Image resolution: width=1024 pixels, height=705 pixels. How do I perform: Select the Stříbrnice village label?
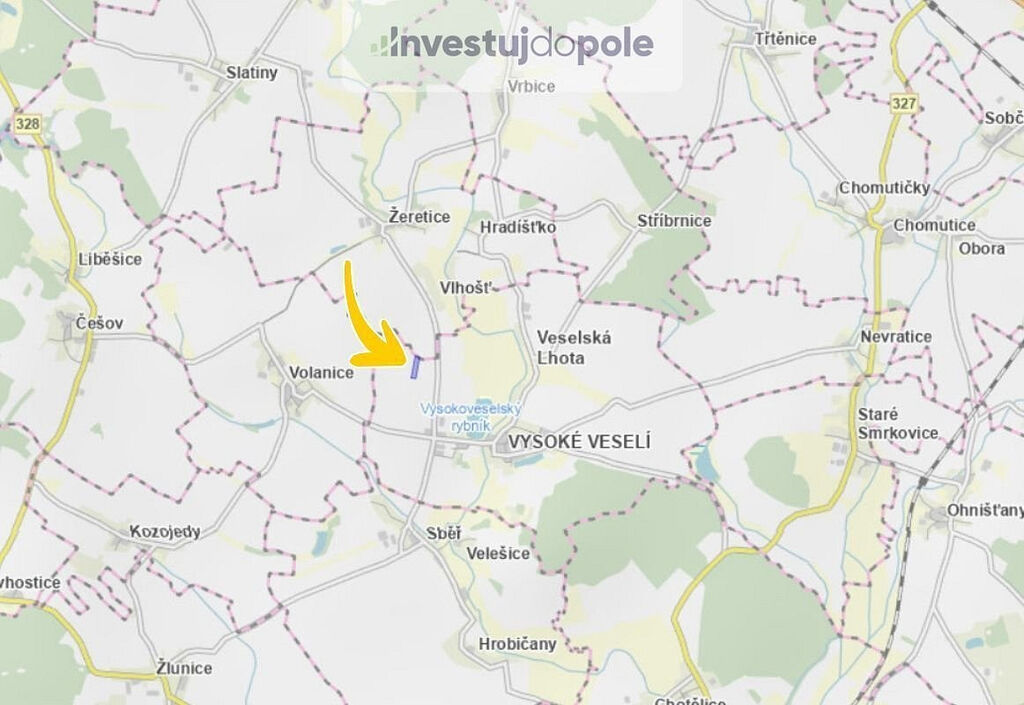coord(674,221)
